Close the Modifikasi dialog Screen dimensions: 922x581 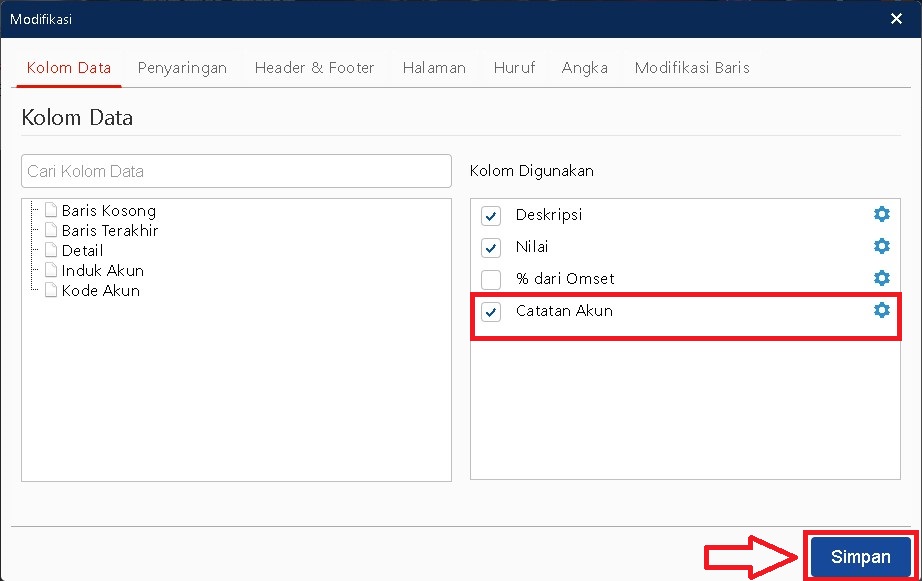pos(895,18)
